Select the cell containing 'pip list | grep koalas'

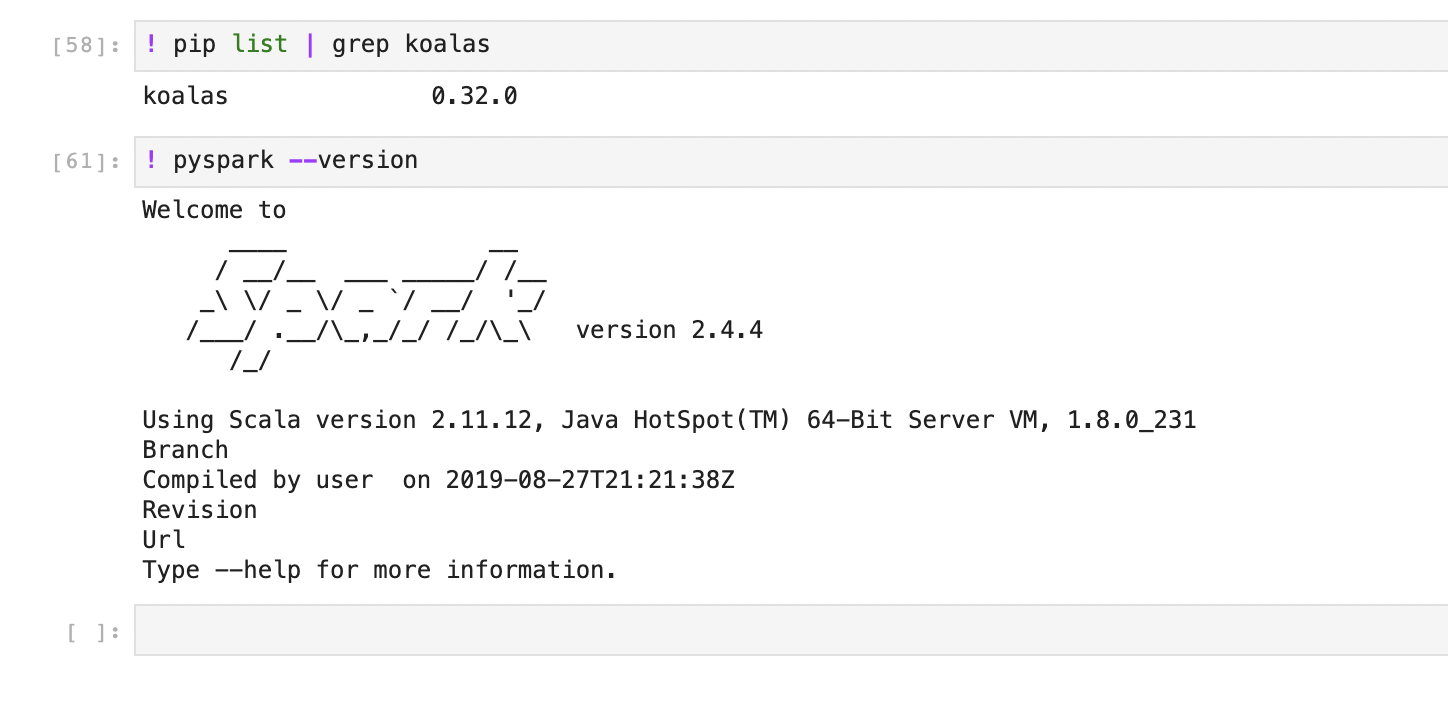[791, 46]
